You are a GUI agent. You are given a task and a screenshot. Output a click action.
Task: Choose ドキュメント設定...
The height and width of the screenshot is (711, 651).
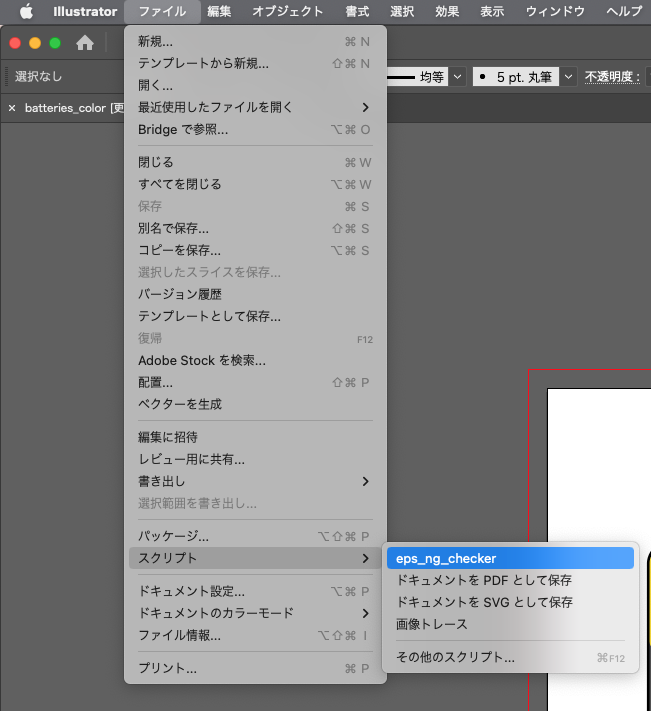tap(255, 591)
